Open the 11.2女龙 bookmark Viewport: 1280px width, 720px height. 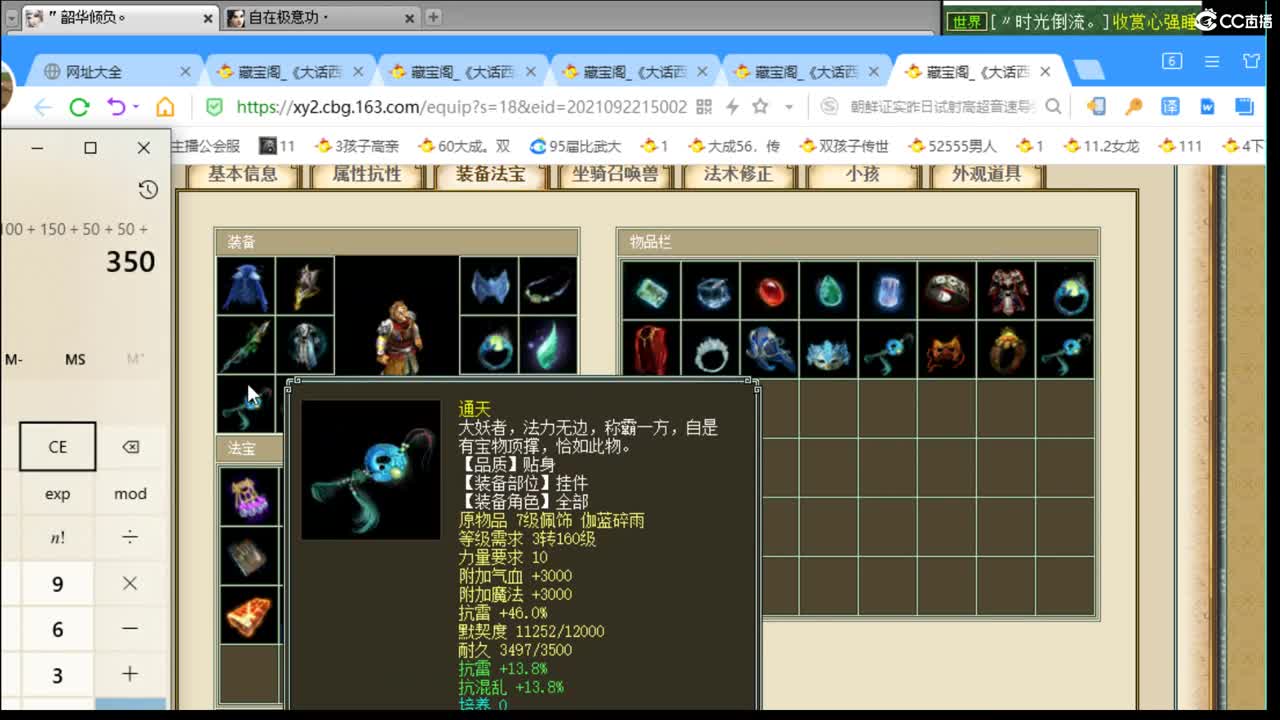[1100, 146]
